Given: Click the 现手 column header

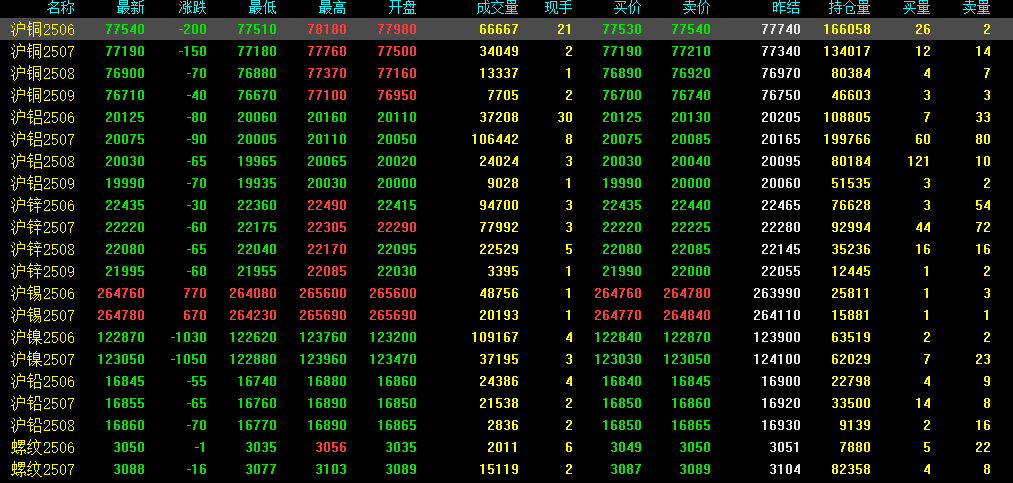Looking at the screenshot, I should pos(558,8).
